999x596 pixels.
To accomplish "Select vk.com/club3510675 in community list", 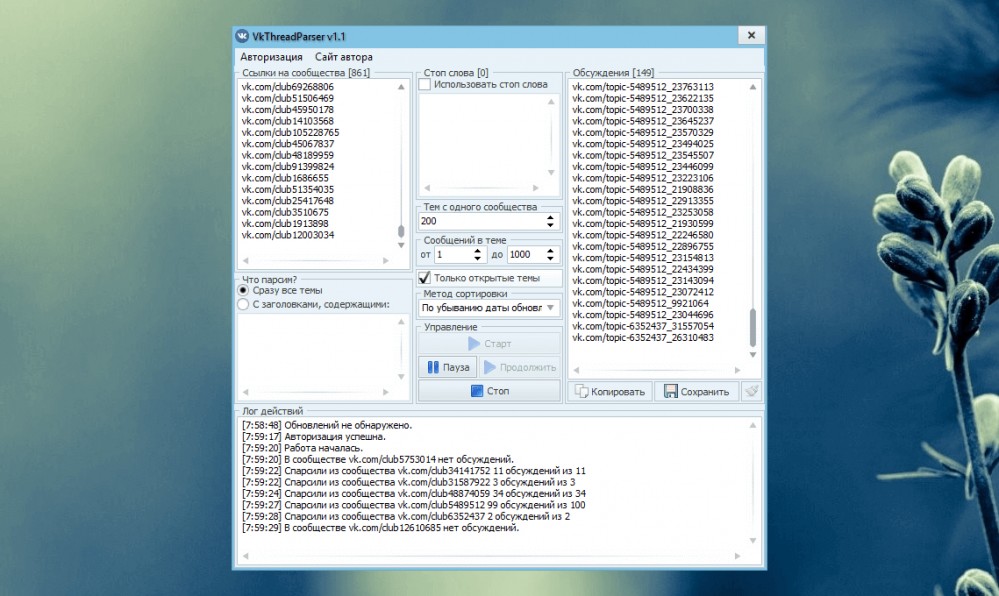I will click(x=285, y=212).
